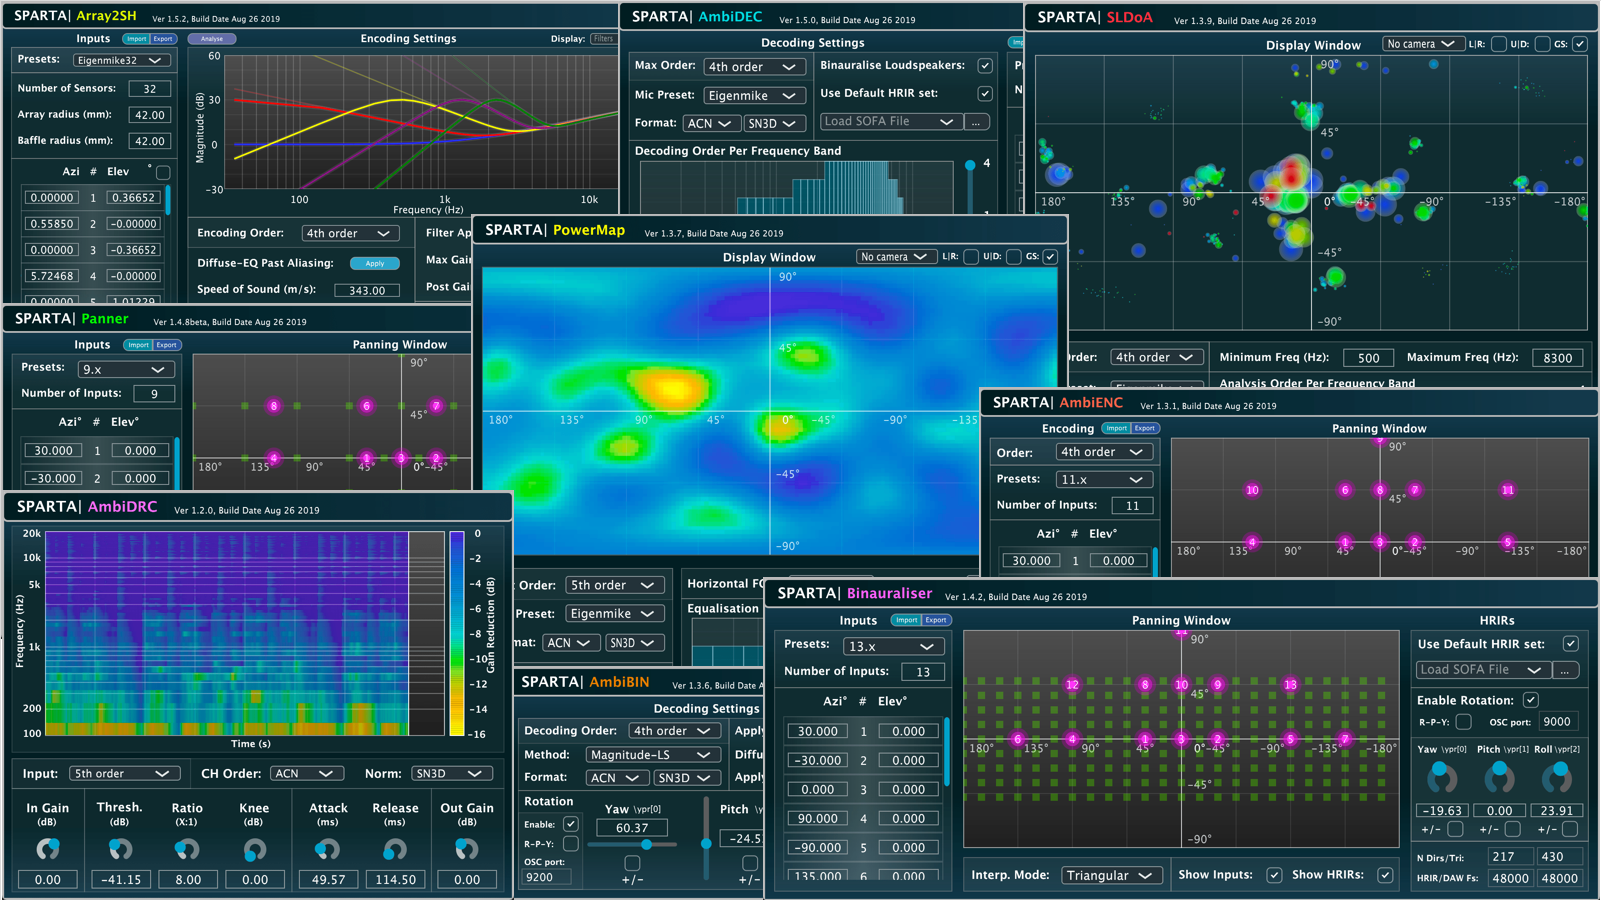This screenshot has height=900, width=1601.
Task: Click the Thresh. knob in AmbiDRC
Action: tap(120, 849)
